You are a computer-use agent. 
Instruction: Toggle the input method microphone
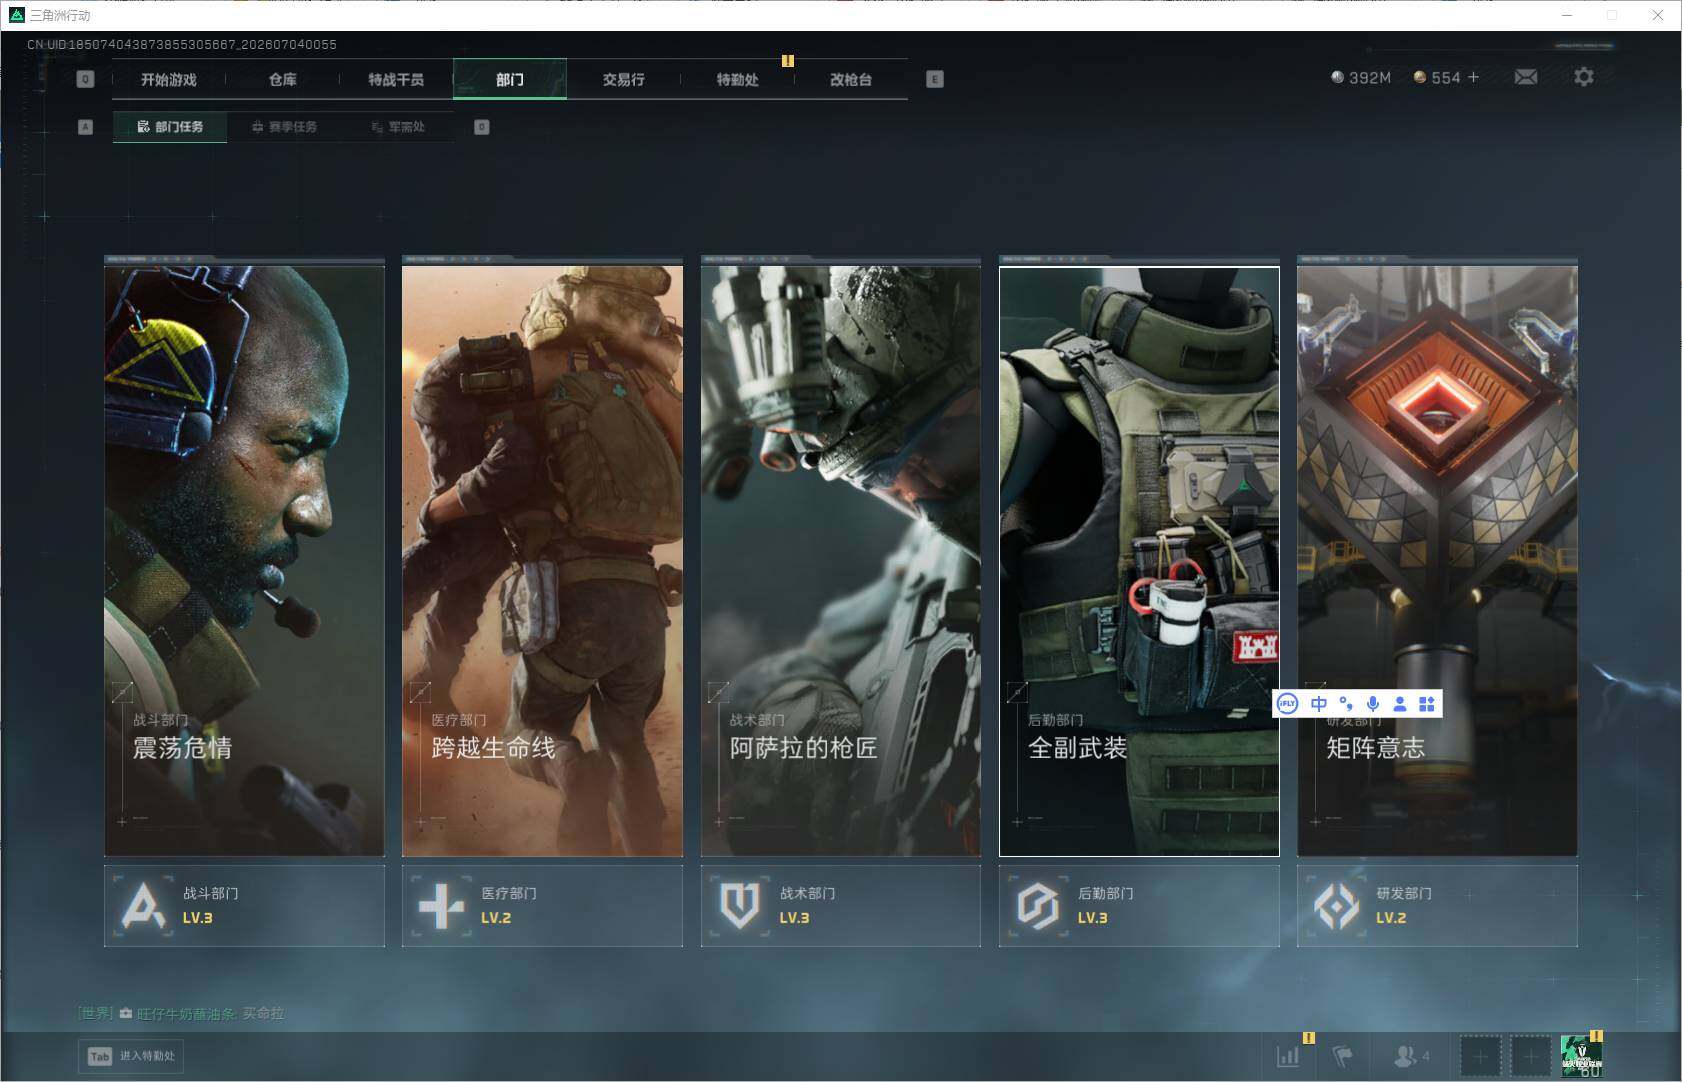(1373, 704)
